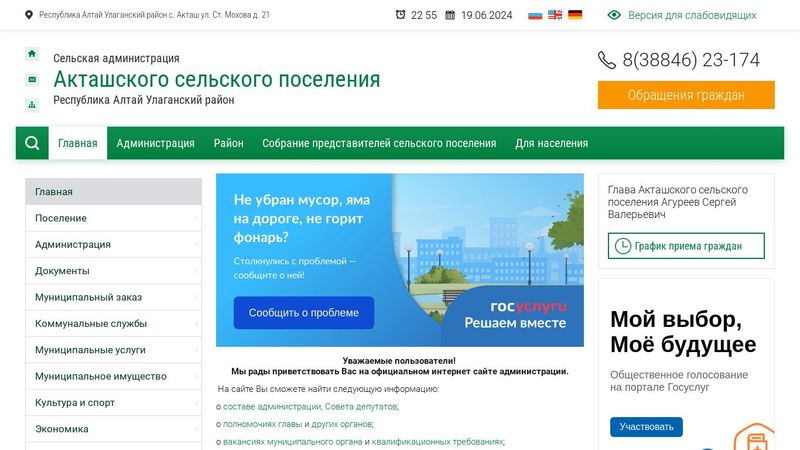The image size is (800, 450).
Task: Open the Администрация navigation menu
Action: click(155, 143)
